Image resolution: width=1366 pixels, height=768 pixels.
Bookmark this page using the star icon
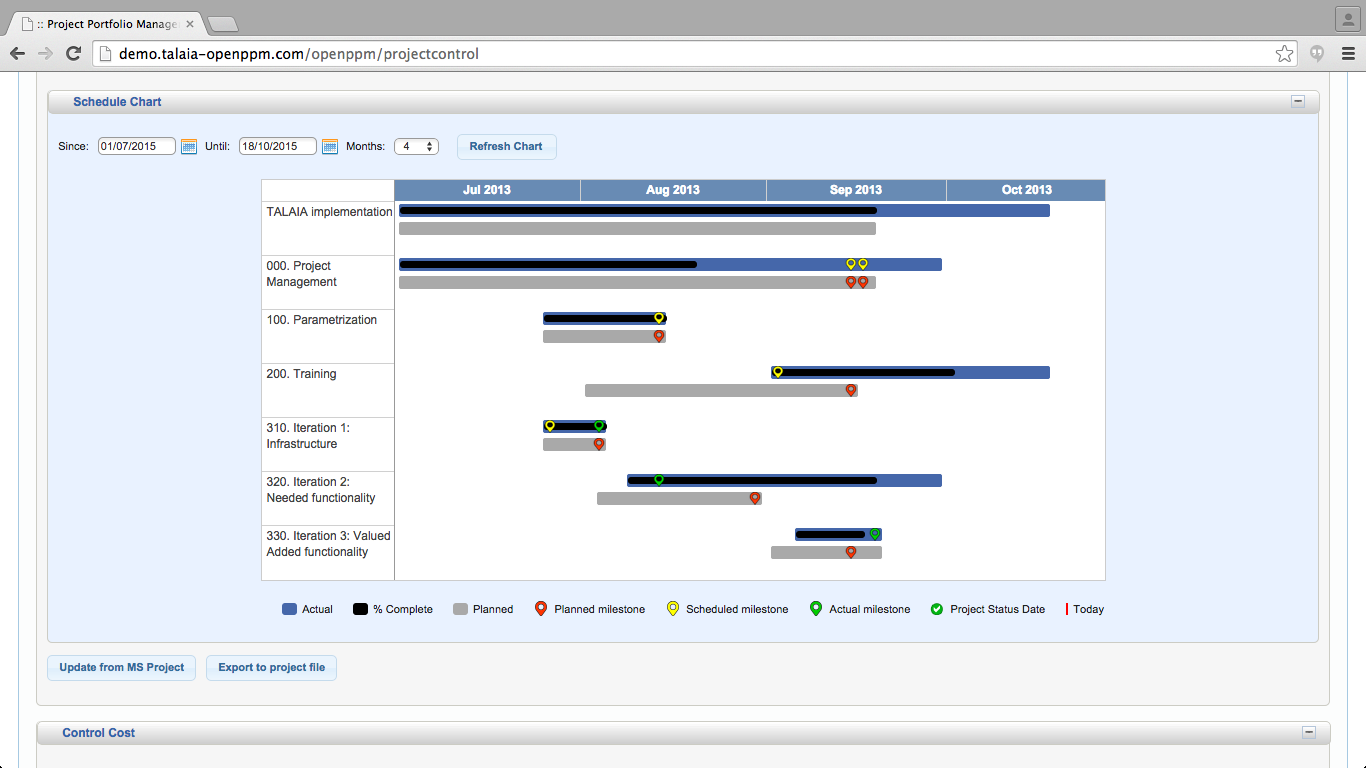(1284, 53)
